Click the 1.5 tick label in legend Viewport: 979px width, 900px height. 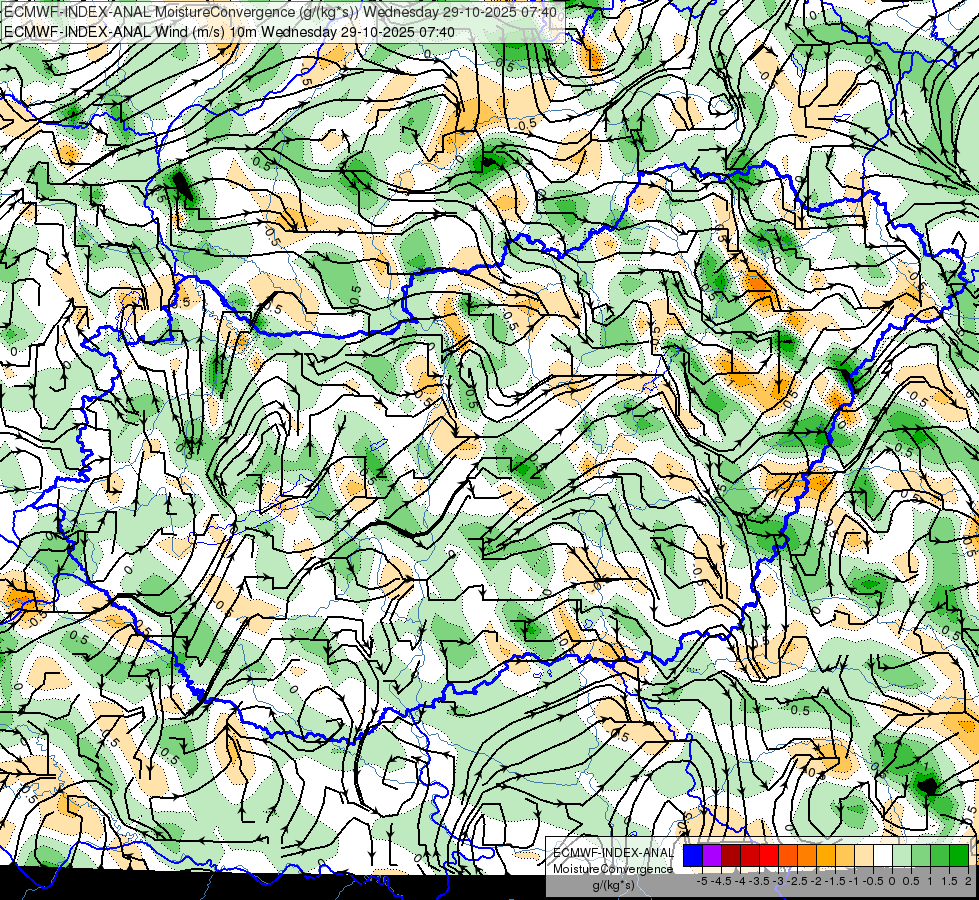(950, 881)
